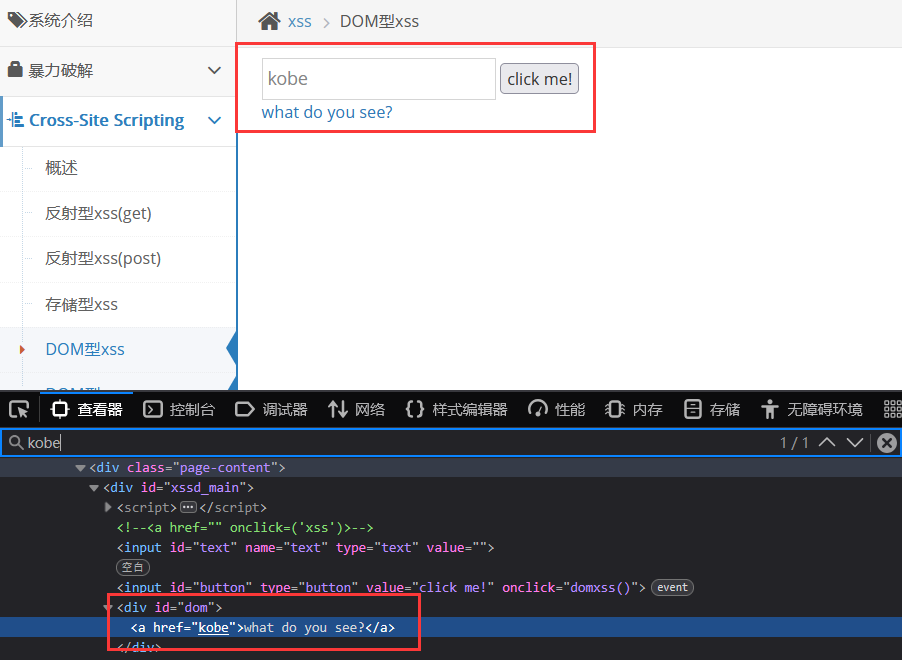Click the 1 / 1 search result count
Viewport: 902px width, 660px height.
[794, 442]
